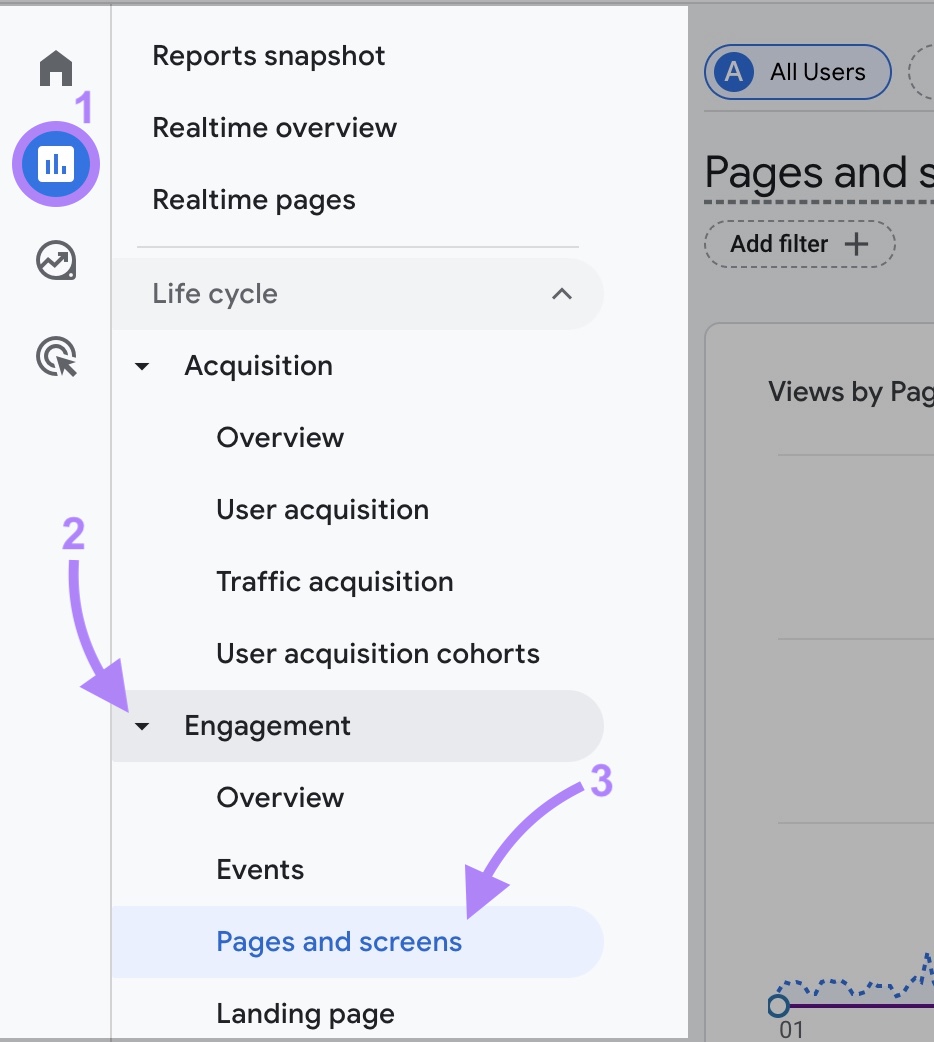Collapse the Life cycle section
The image size is (934, 1042).
tap(561, 294)
